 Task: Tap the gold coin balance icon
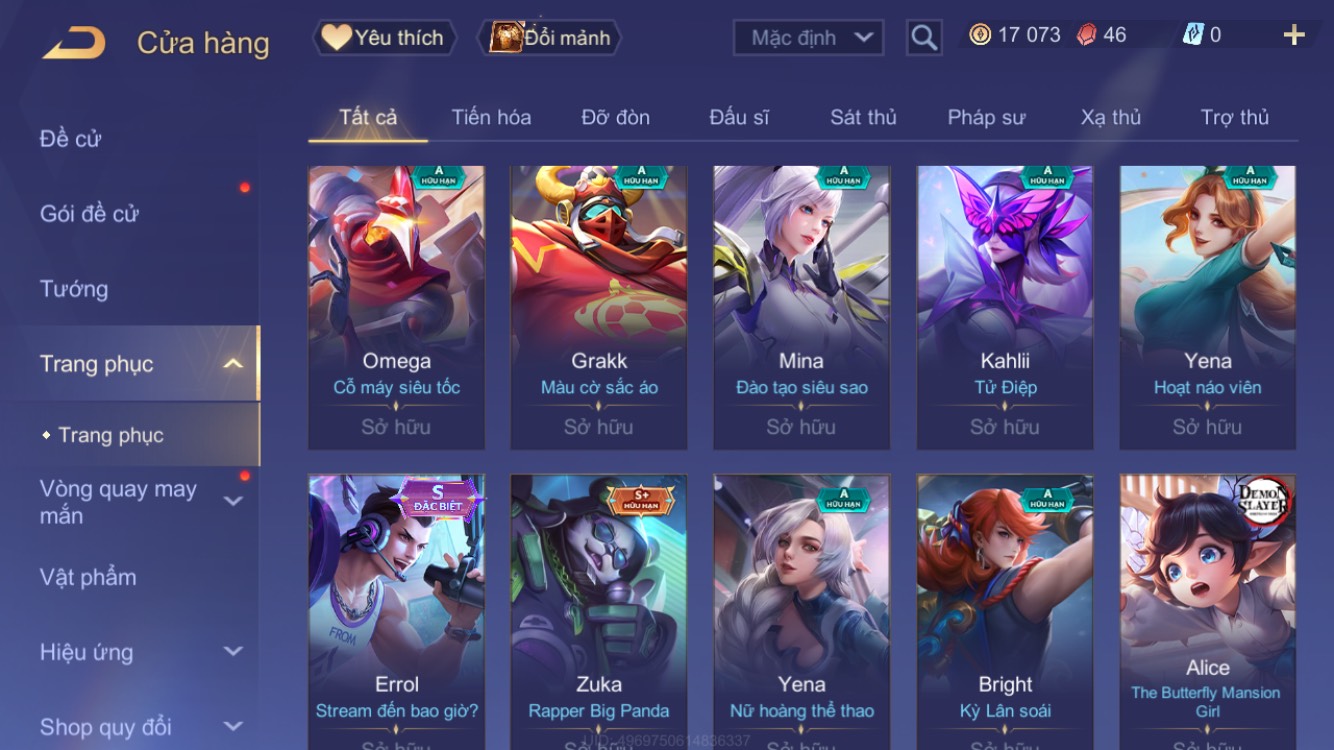point(980,35)
